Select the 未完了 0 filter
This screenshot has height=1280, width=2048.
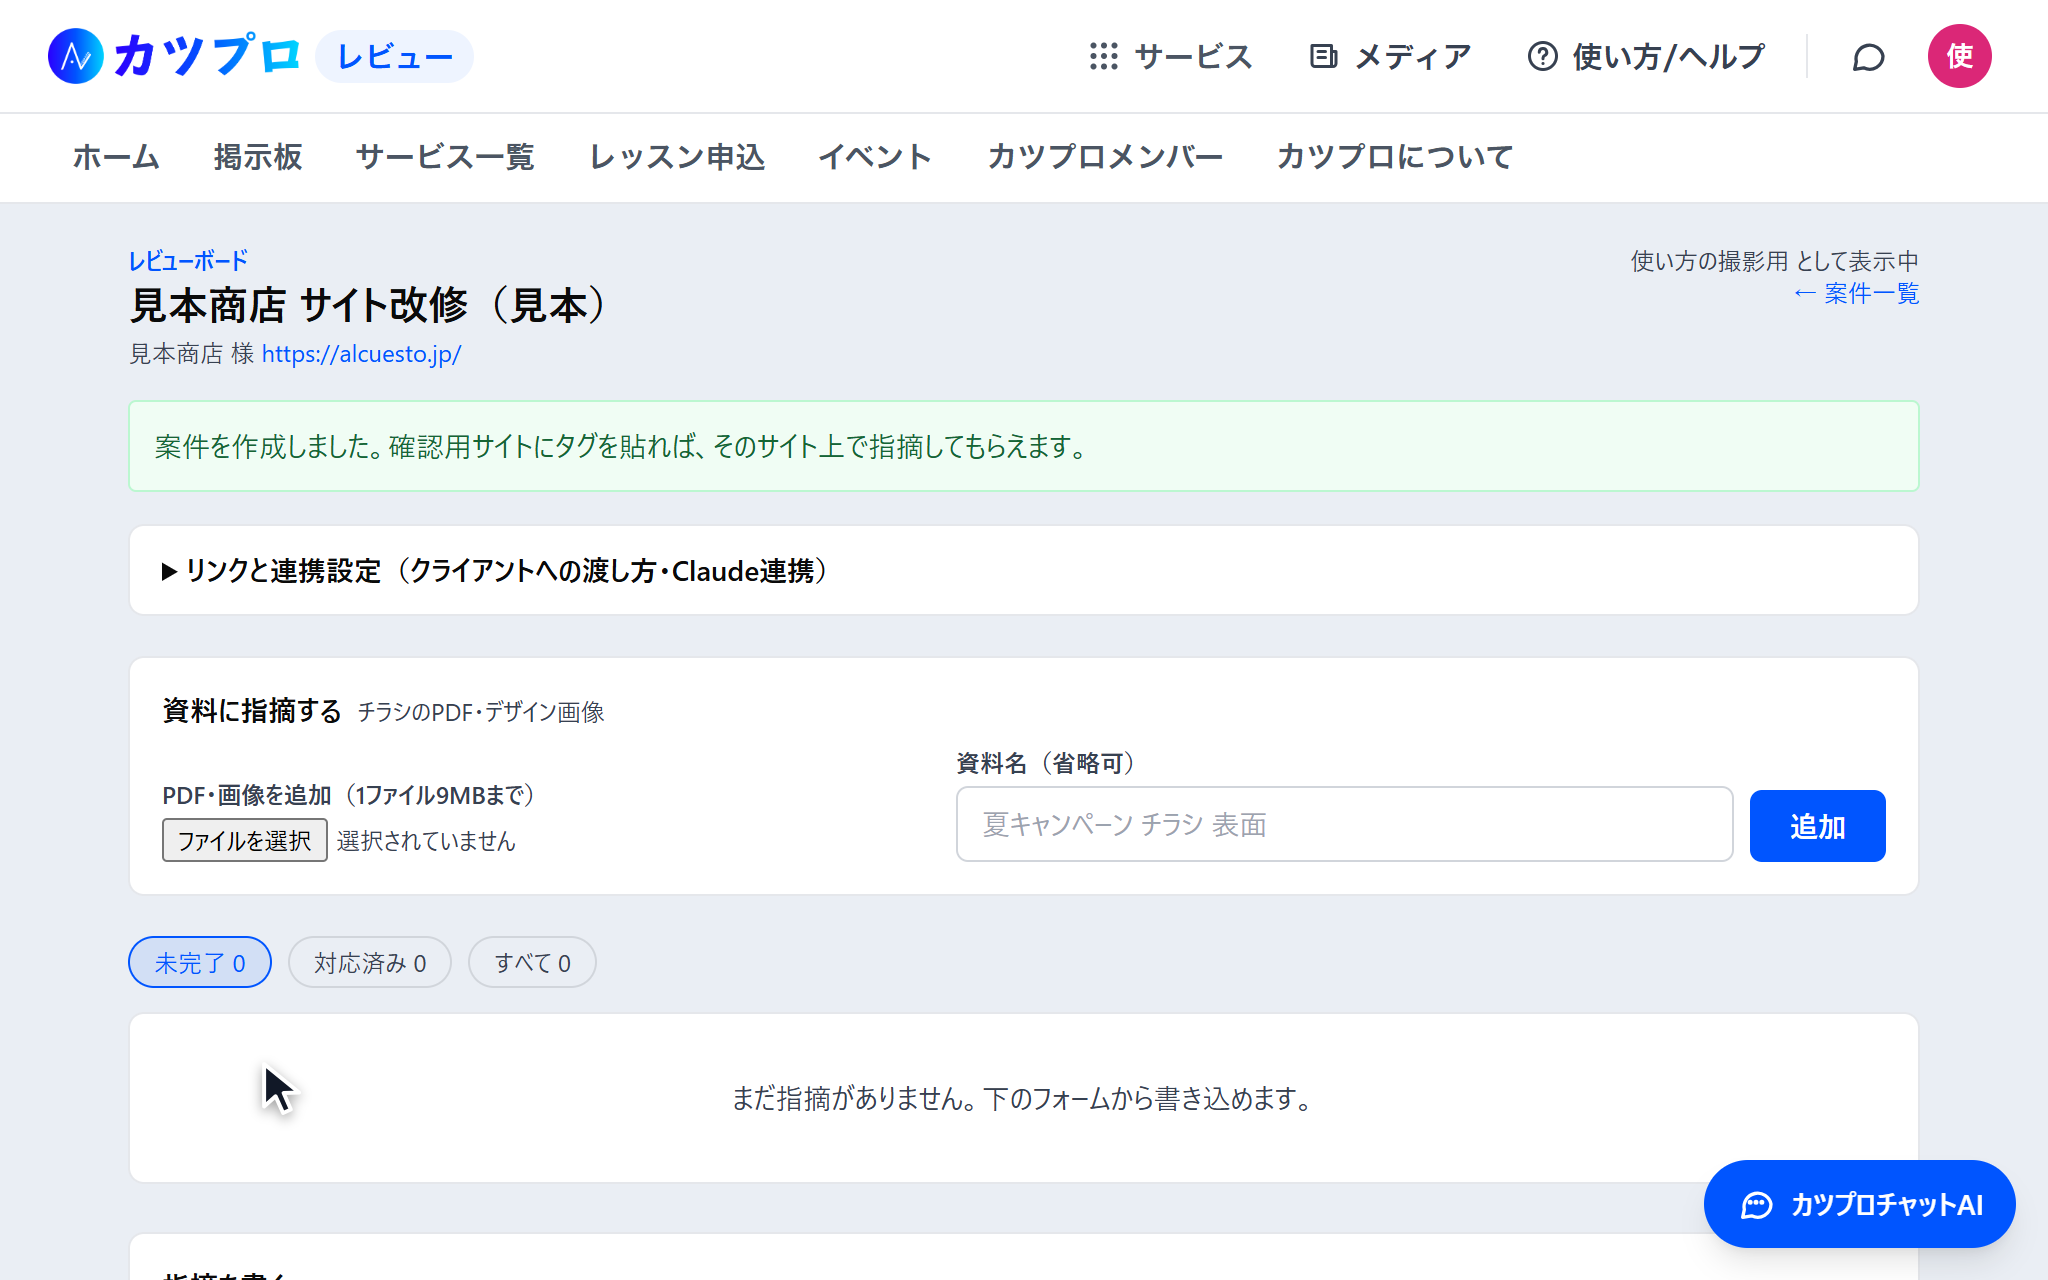click(200, 962)
